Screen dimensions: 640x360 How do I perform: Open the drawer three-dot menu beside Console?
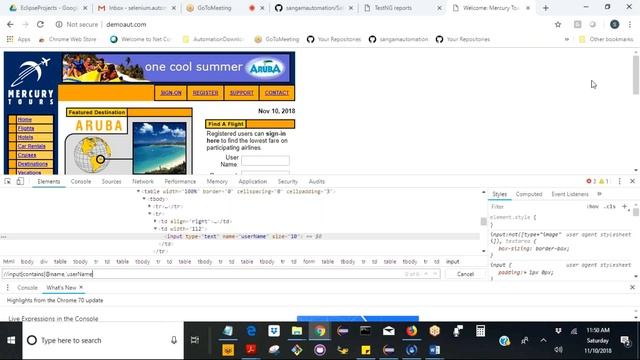point(7,288)
